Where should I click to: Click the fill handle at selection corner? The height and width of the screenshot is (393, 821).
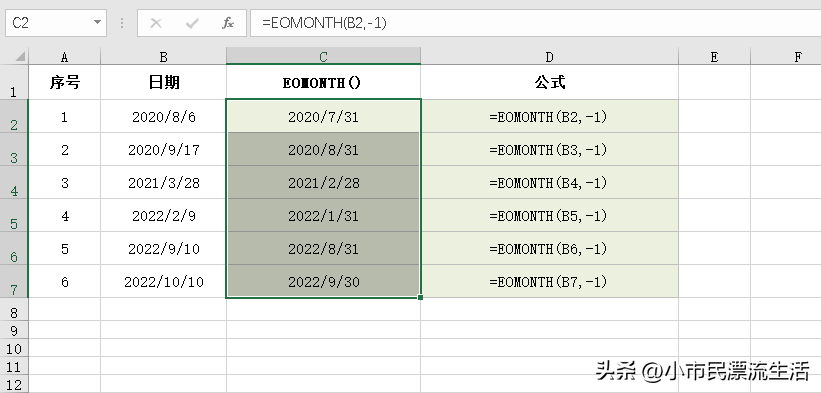coord(420,297)
